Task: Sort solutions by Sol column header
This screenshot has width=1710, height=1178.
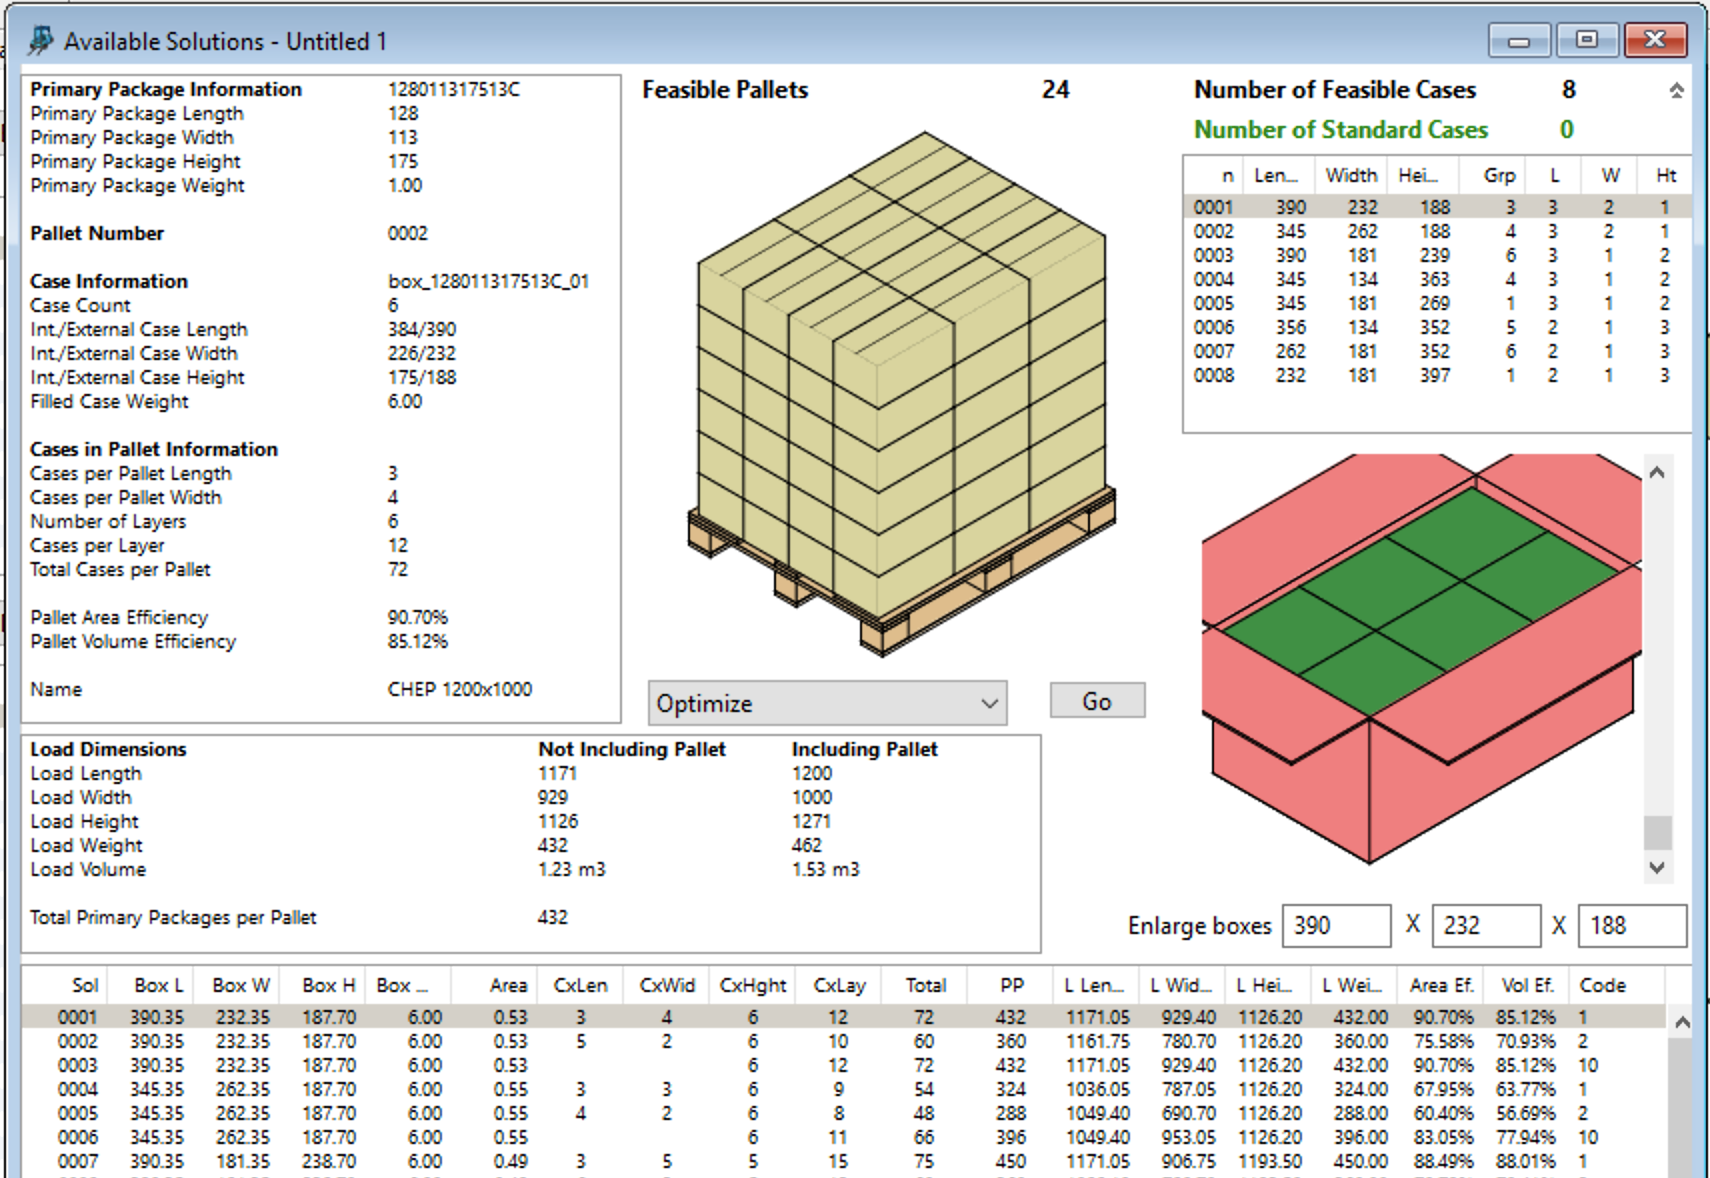Action: tap(65, 985)
